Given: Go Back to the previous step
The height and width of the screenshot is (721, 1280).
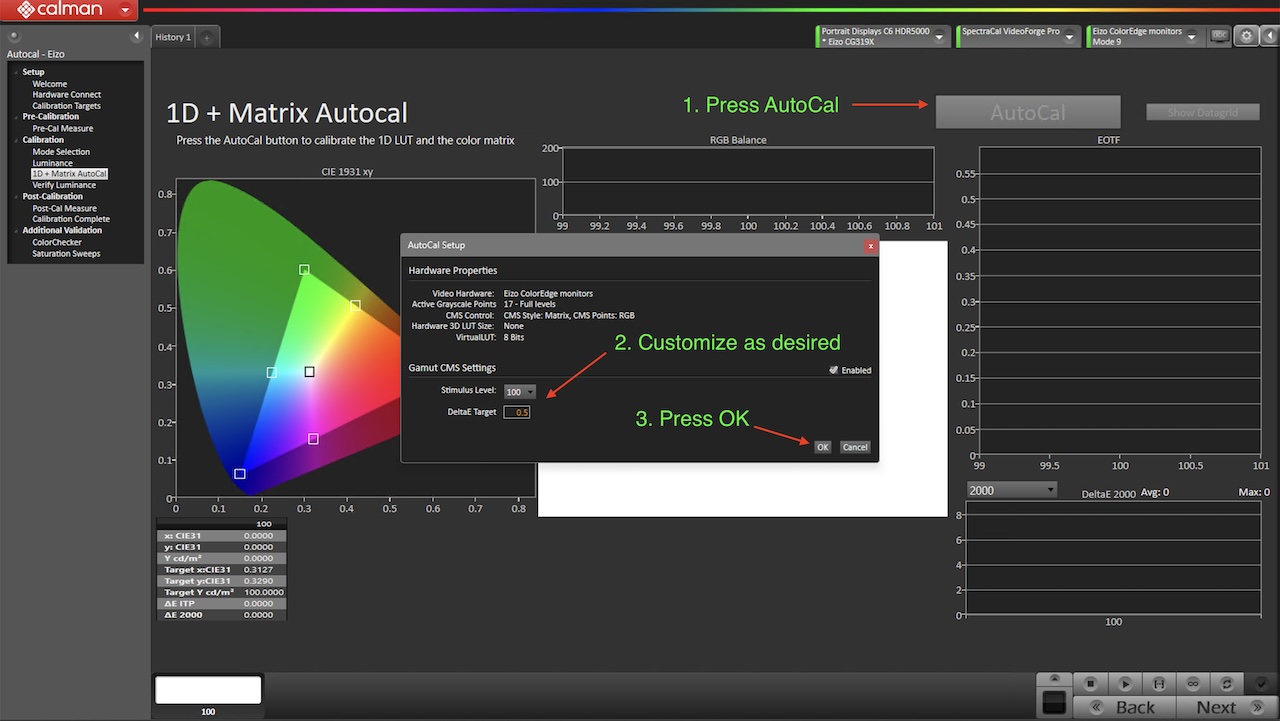Looking at the screenshot, I should click(x=1124, y=707).
